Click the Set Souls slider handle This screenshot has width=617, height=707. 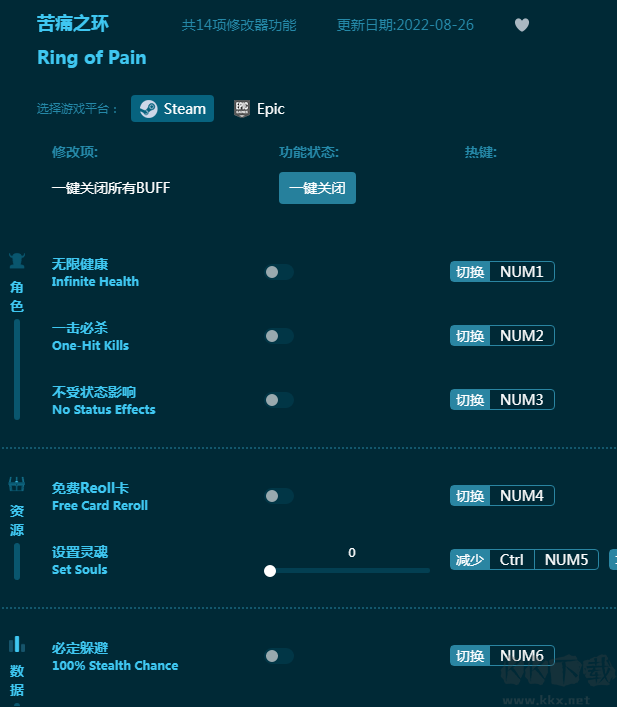pyautogui.click(x=270, y=571)
